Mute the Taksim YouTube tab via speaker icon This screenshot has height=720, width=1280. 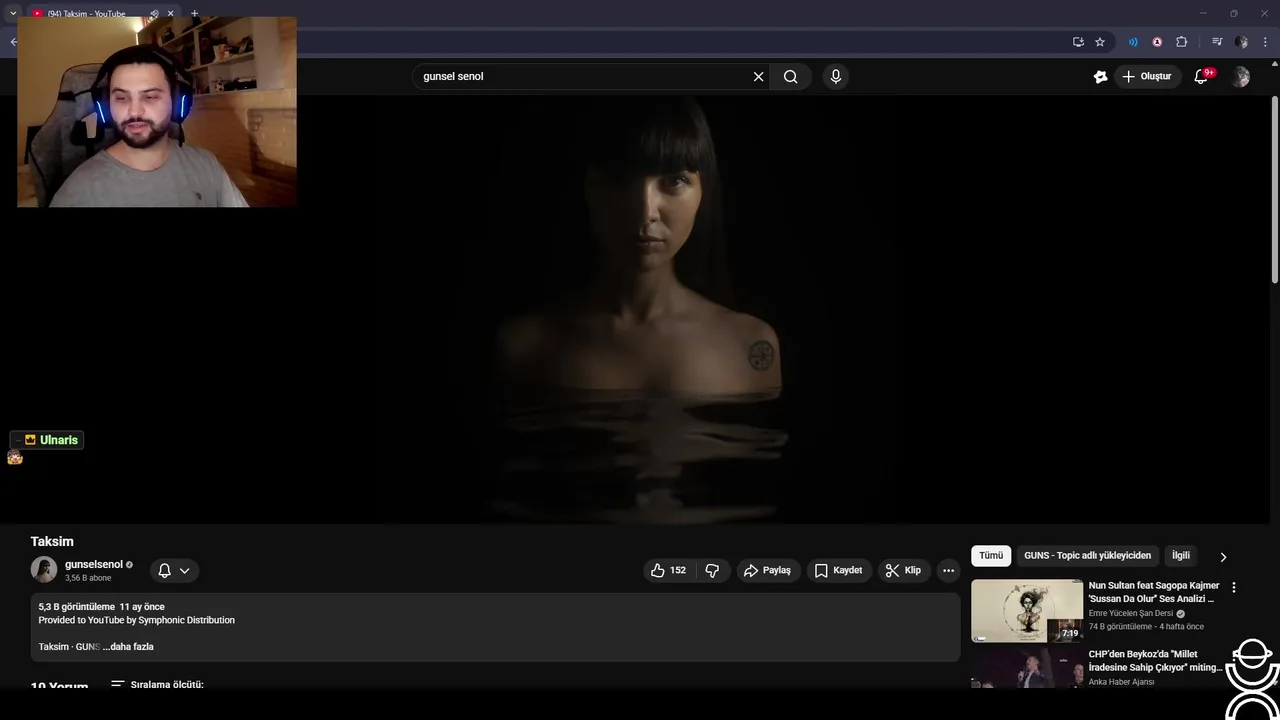[x=154, y=14]
